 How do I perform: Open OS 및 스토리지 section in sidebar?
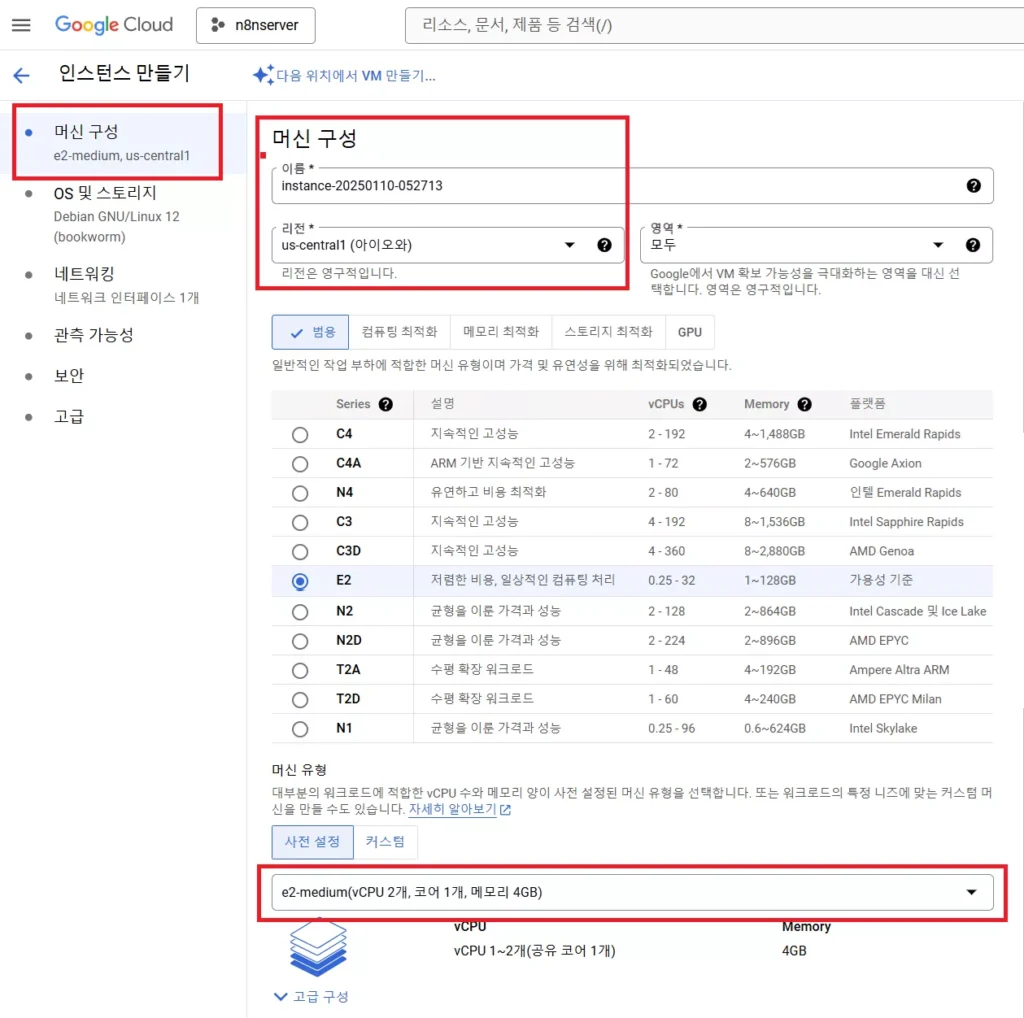pos(116,214)
